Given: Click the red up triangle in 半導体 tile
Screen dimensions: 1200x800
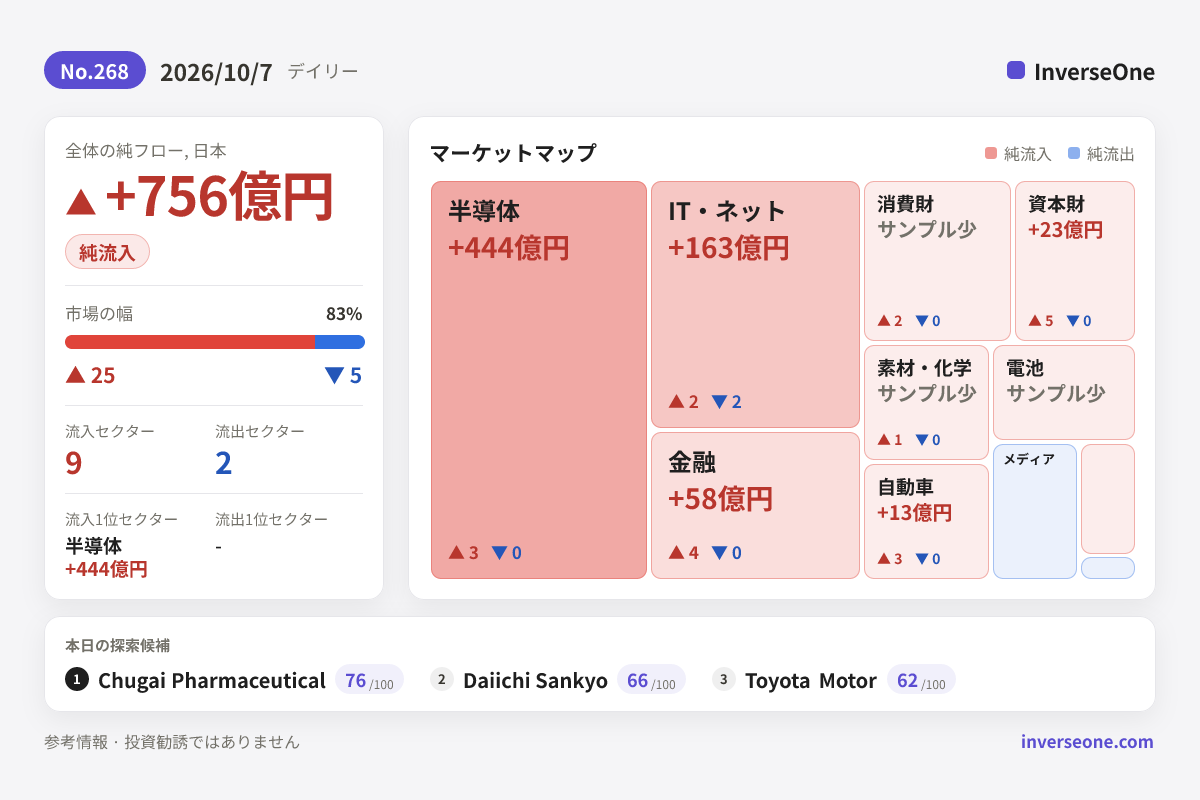Looking at the screenshot, I should coord(456,552).
